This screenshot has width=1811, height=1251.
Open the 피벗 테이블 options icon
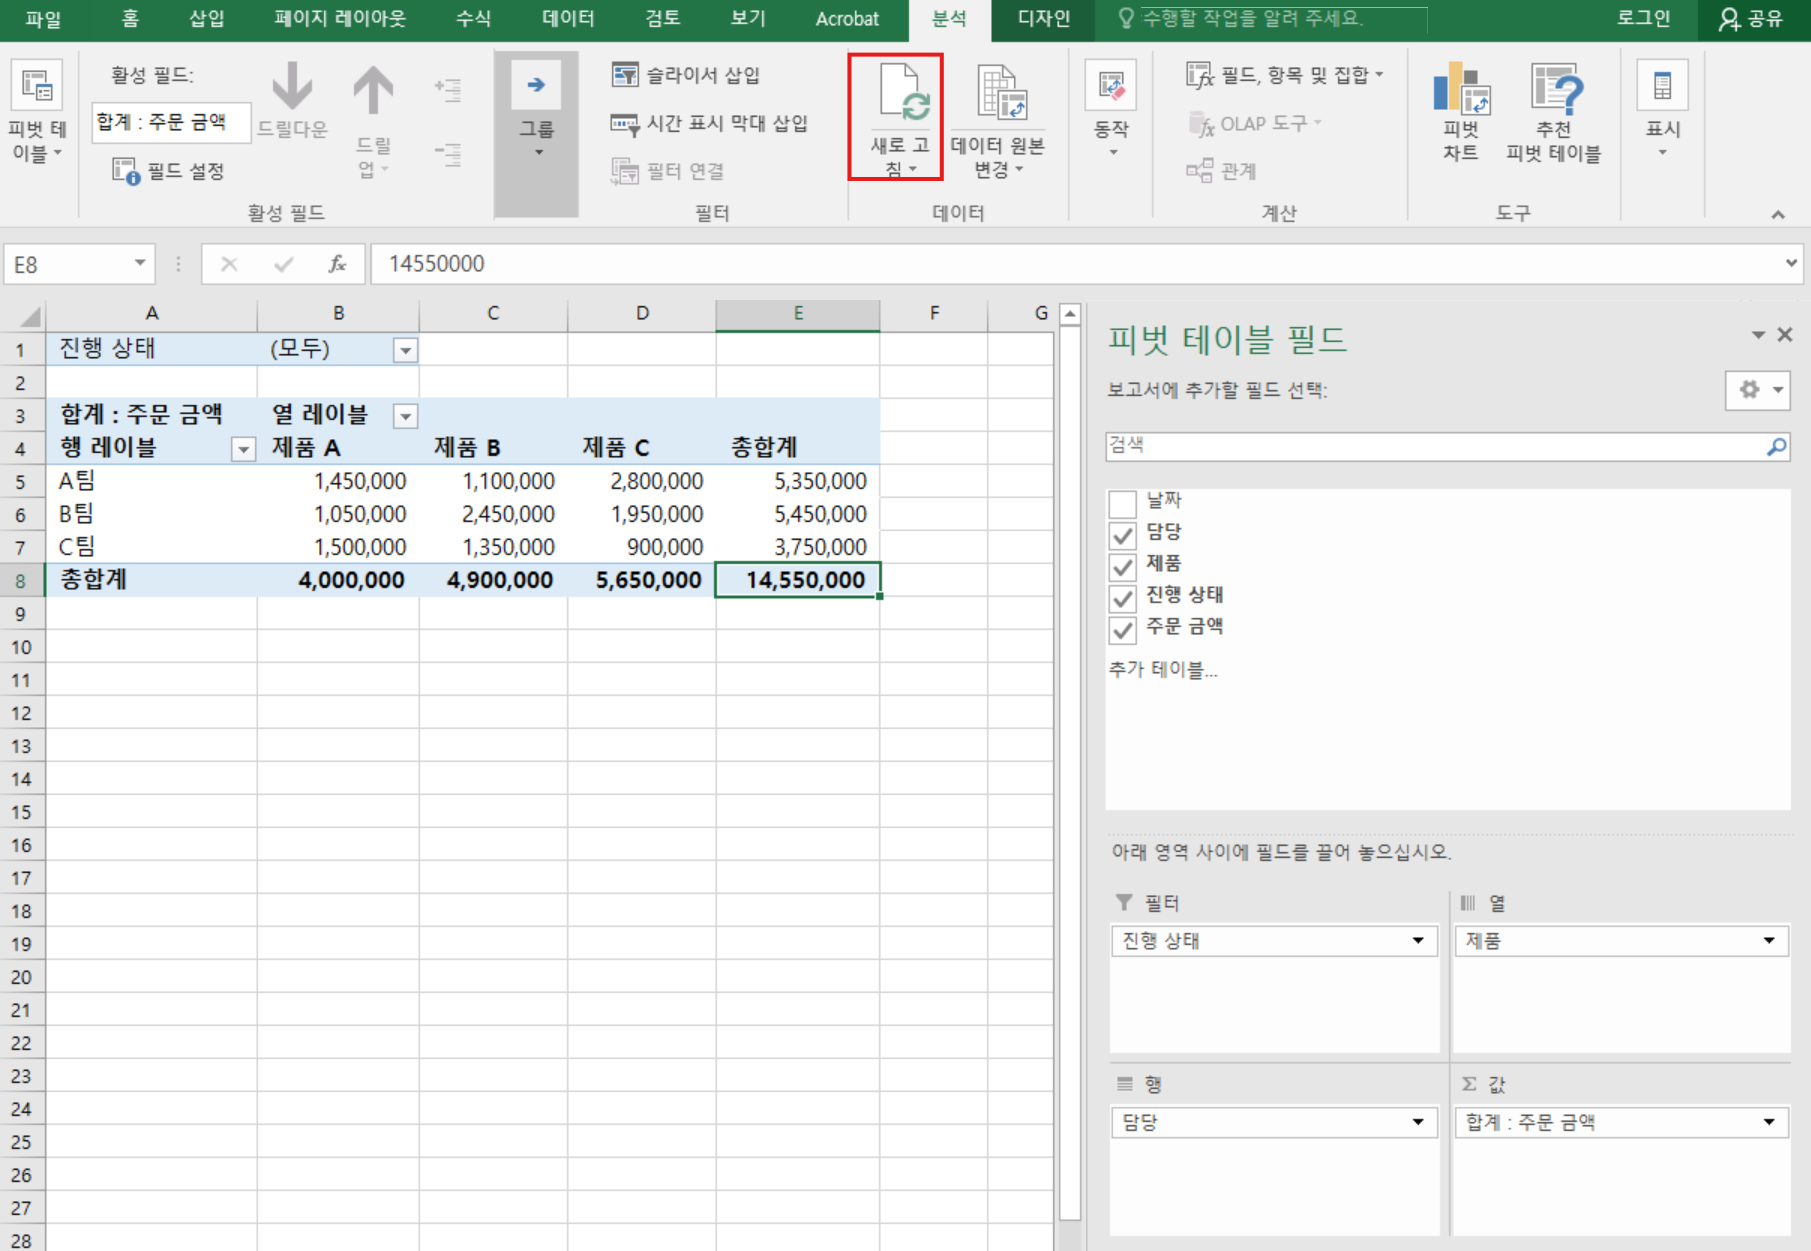[37, 85]
